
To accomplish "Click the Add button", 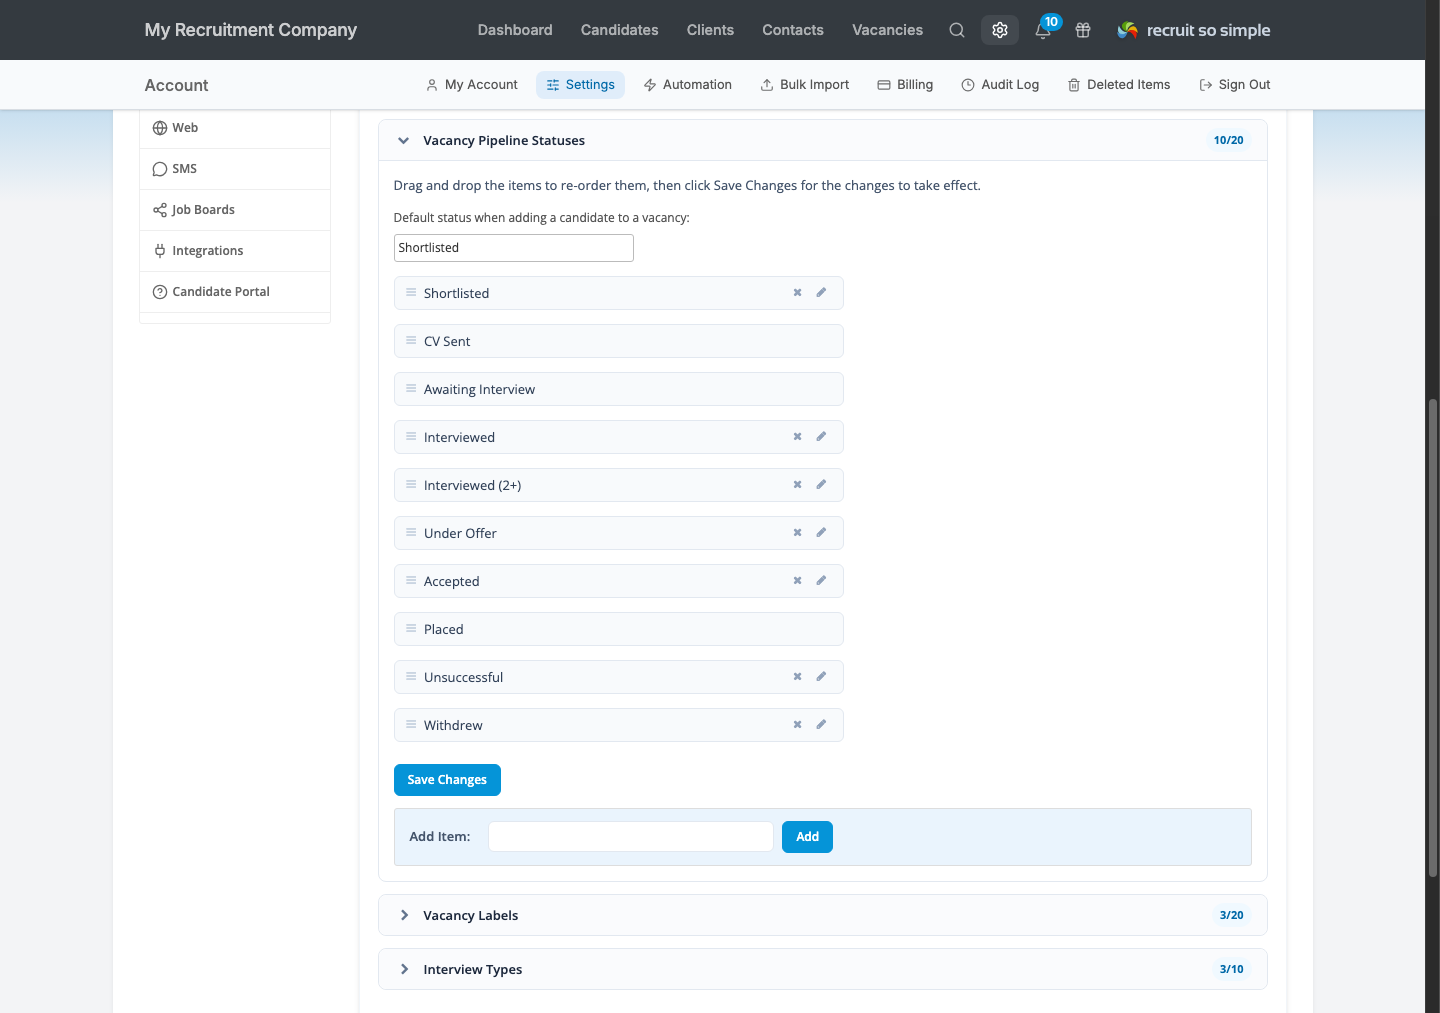I will [807, 837].
